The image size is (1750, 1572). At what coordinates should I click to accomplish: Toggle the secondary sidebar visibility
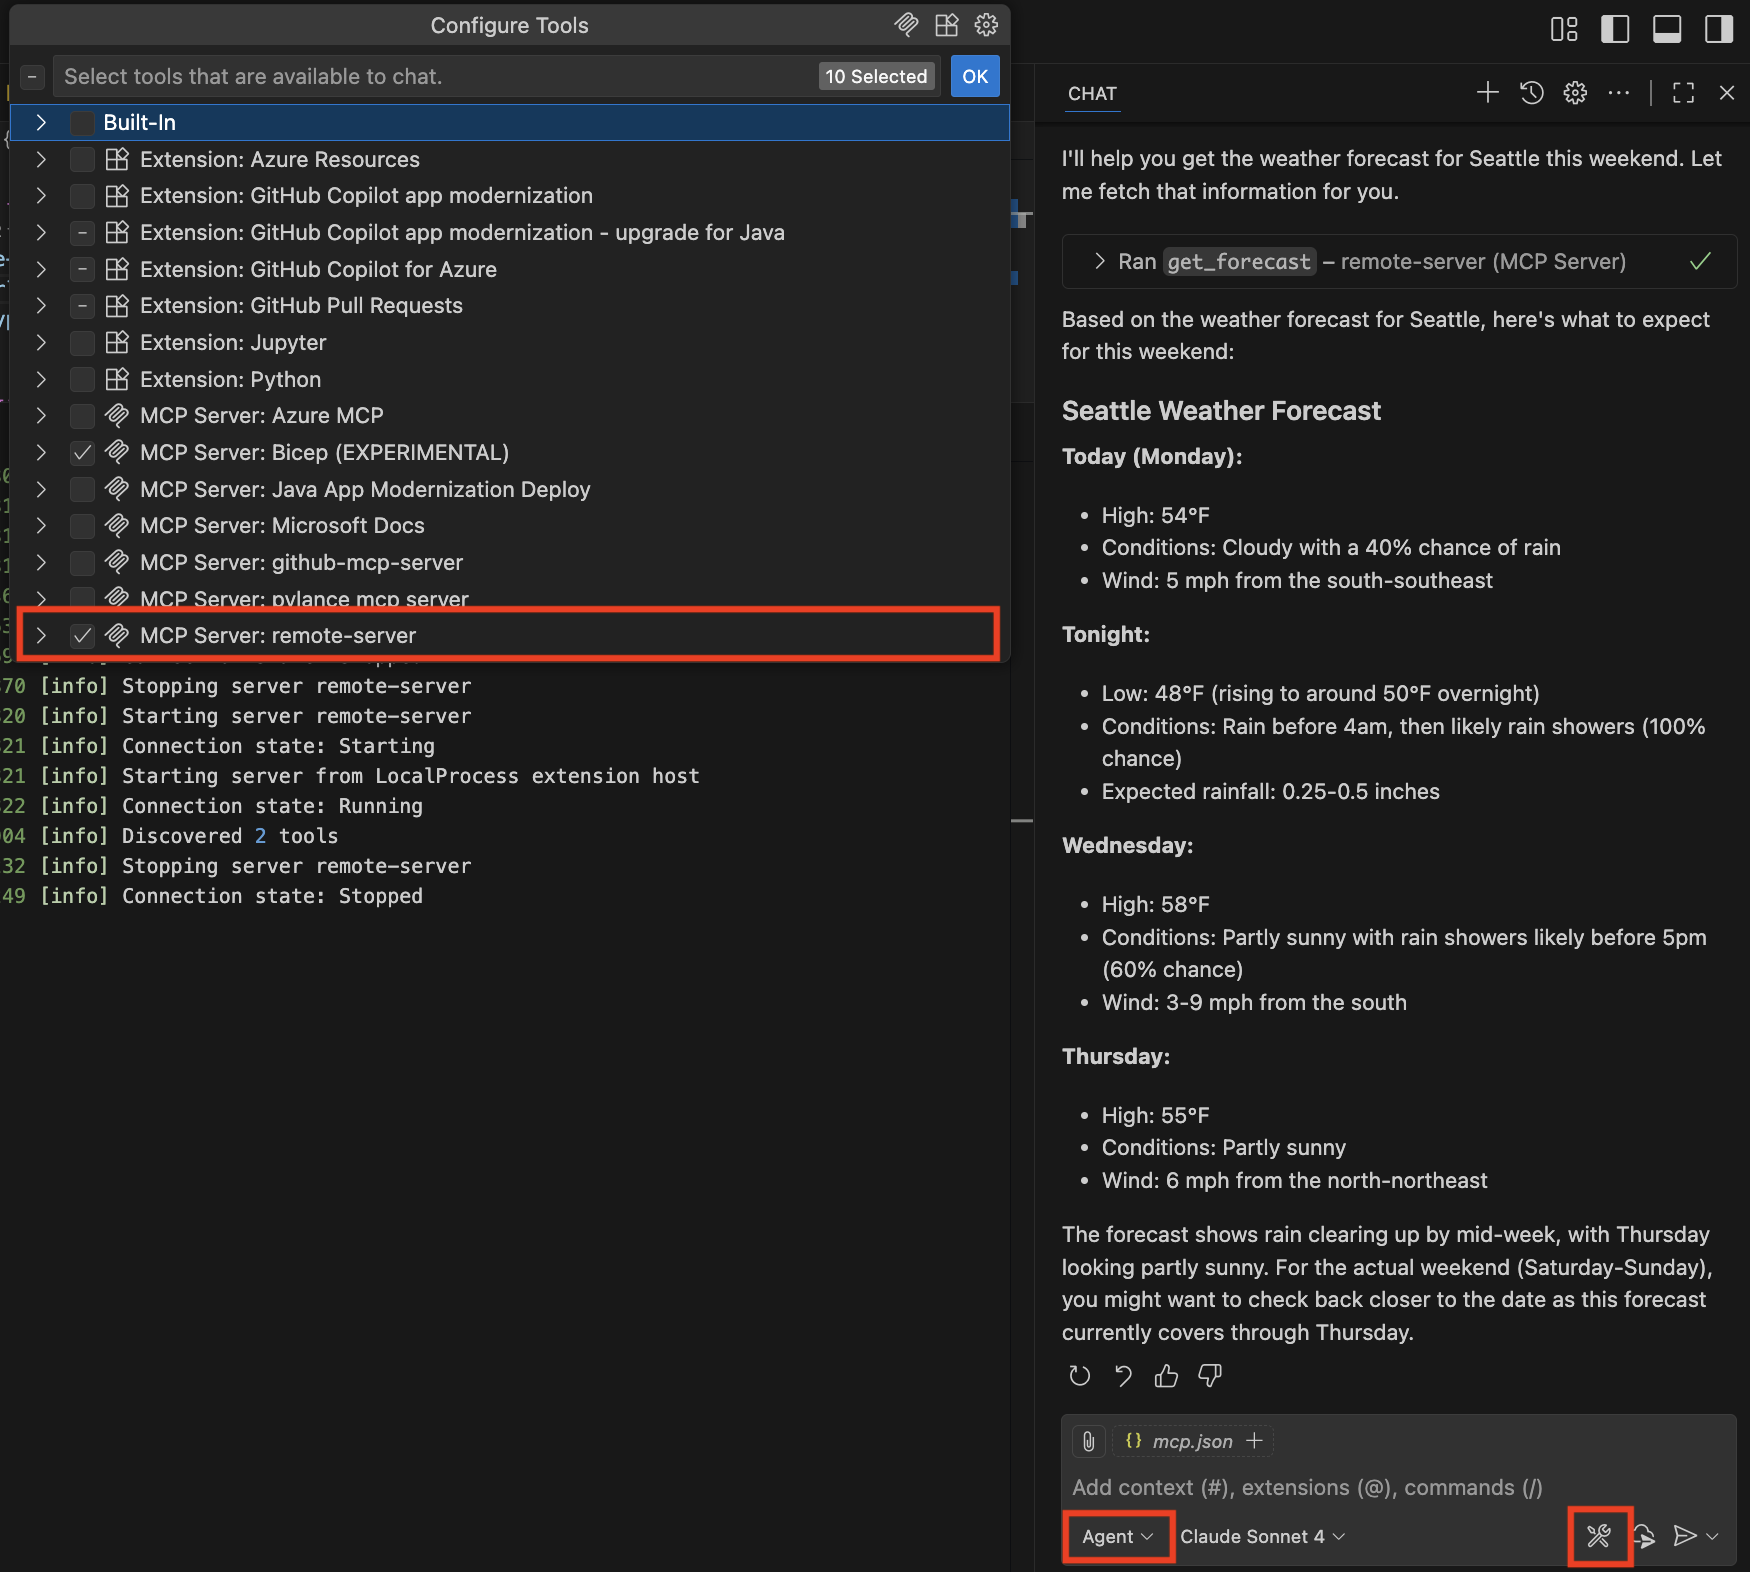(1719, 29)
